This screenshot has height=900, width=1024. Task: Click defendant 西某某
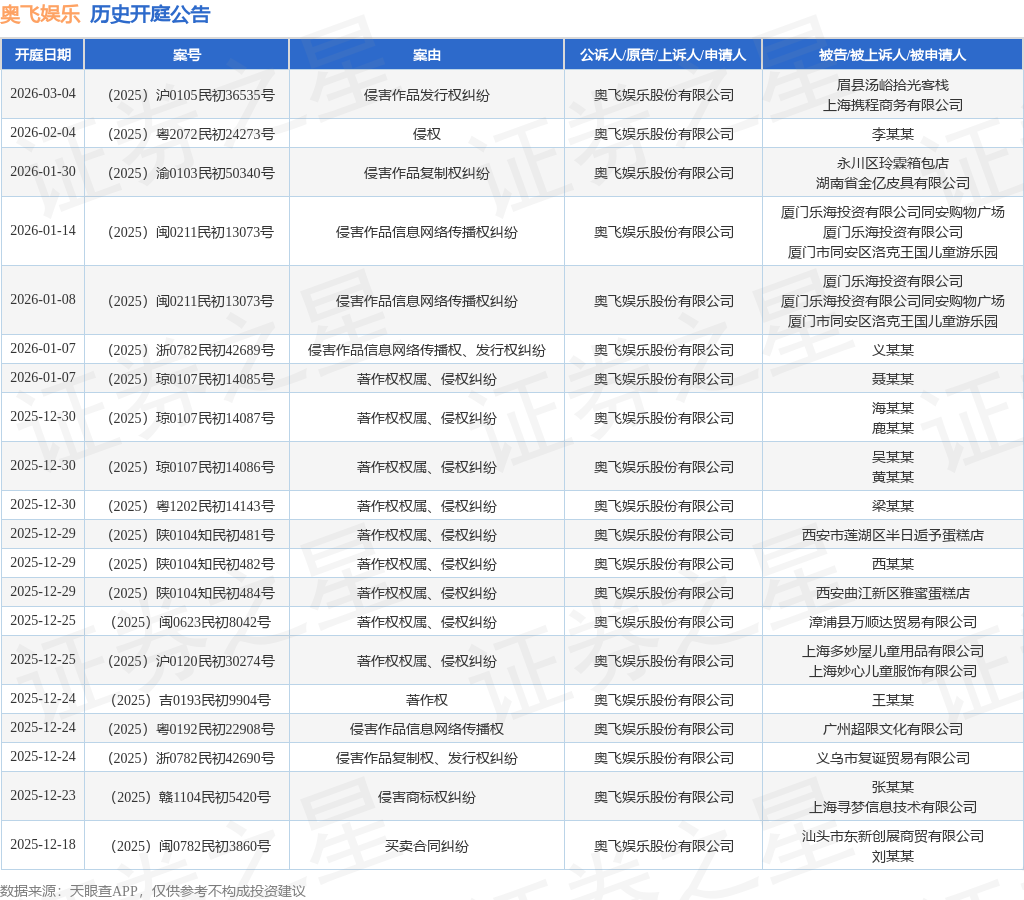click(x=892, y=564)
